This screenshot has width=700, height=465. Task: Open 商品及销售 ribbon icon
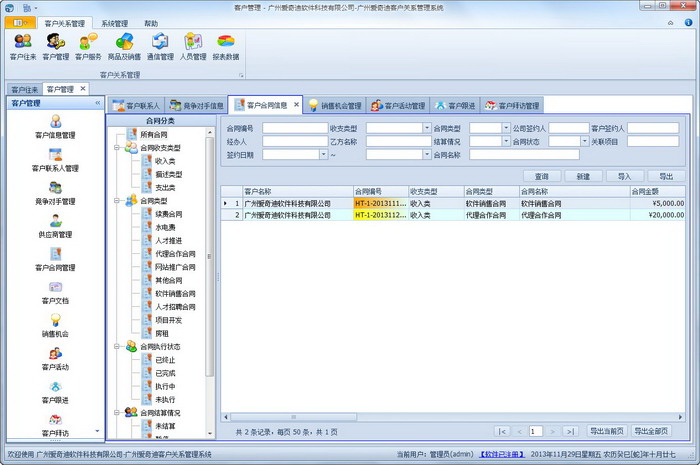(x=124, y=46)
